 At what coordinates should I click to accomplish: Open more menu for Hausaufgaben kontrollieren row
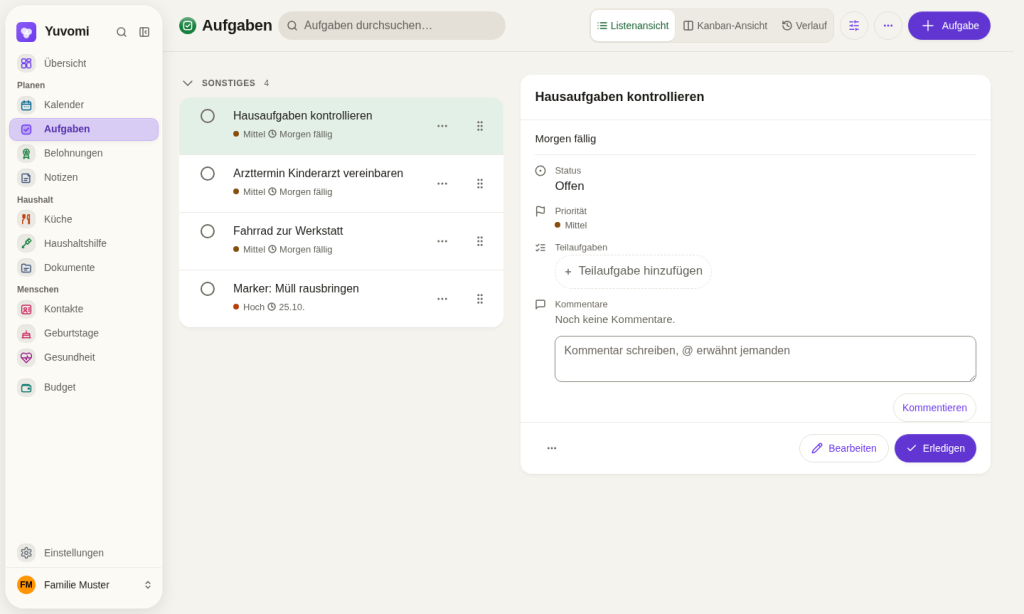click(x=442, y=126)
